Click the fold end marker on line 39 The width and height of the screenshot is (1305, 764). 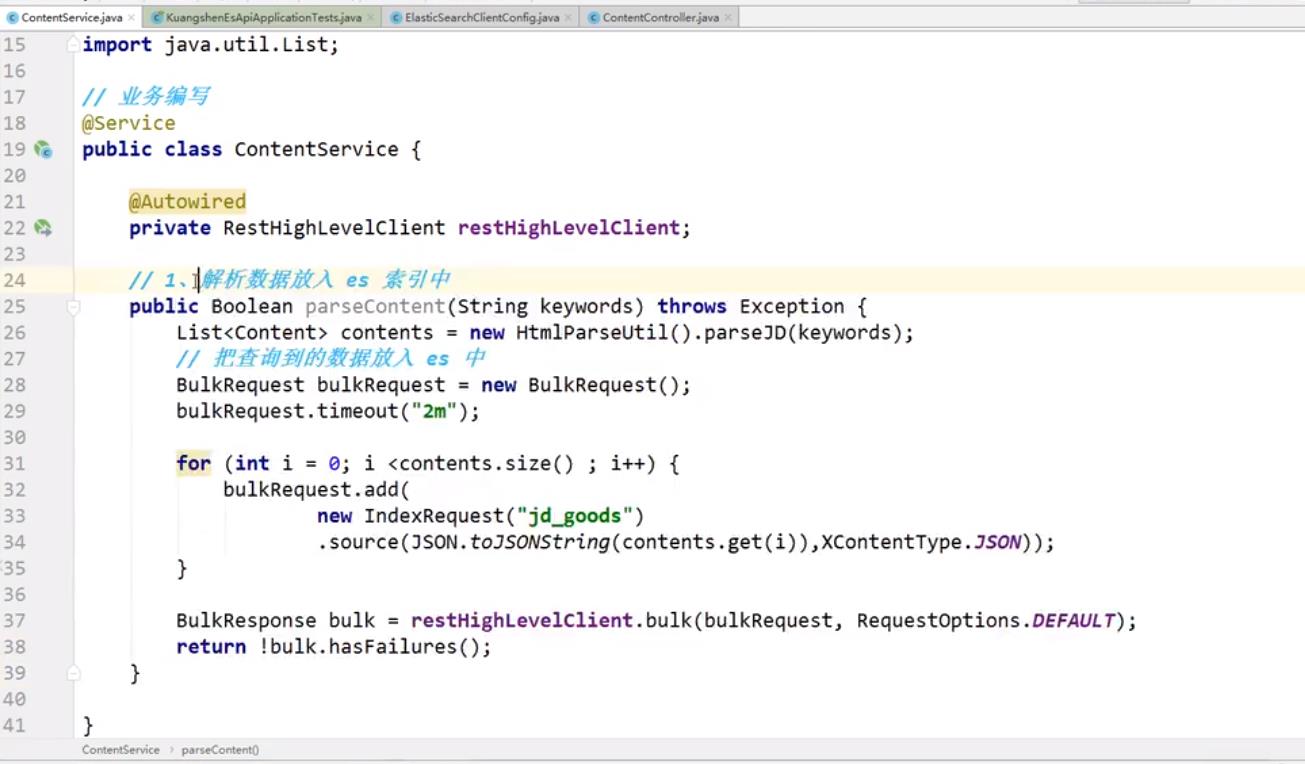point(73,673)
